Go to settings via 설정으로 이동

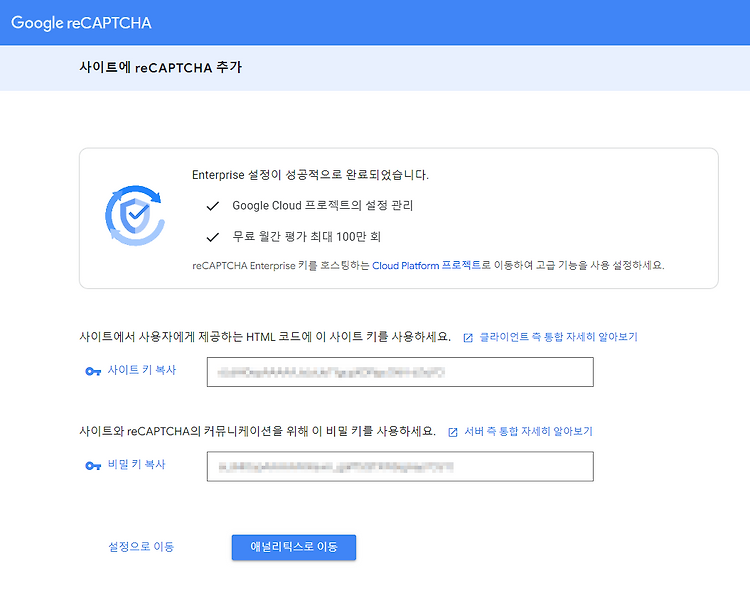pyautogui.click(x=141, y=547)
